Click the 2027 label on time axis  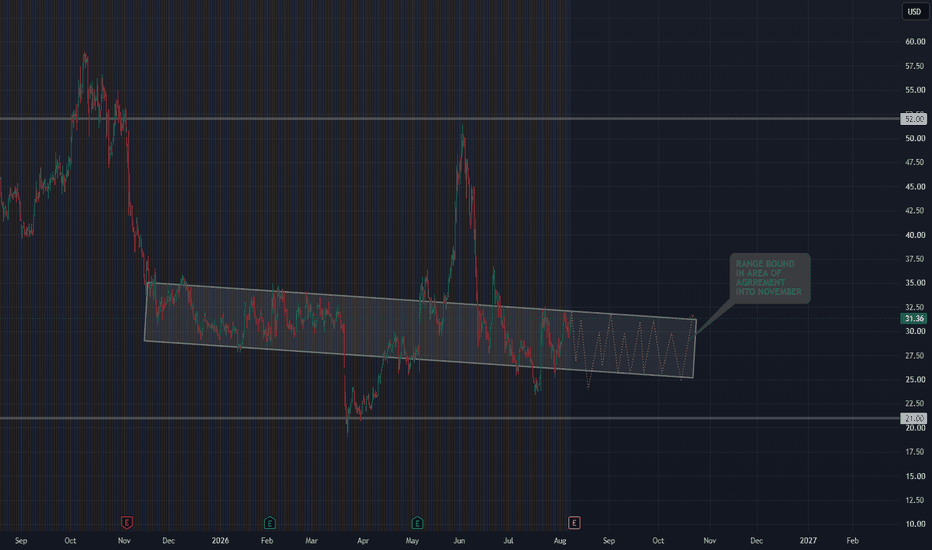808,540
